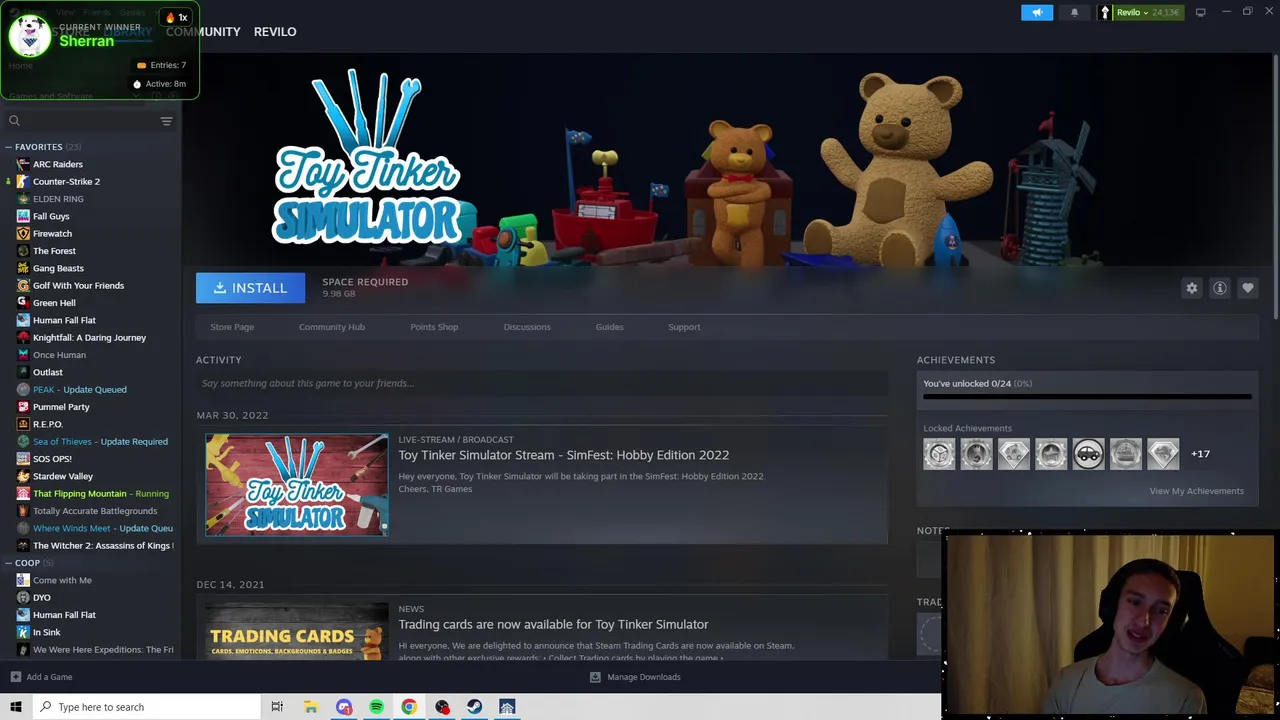The width and height of the screenshot is (1280, 720).
Task: Open OBS Studio from the taskbar
Action: pyautogui.click(x=442, y=707)
